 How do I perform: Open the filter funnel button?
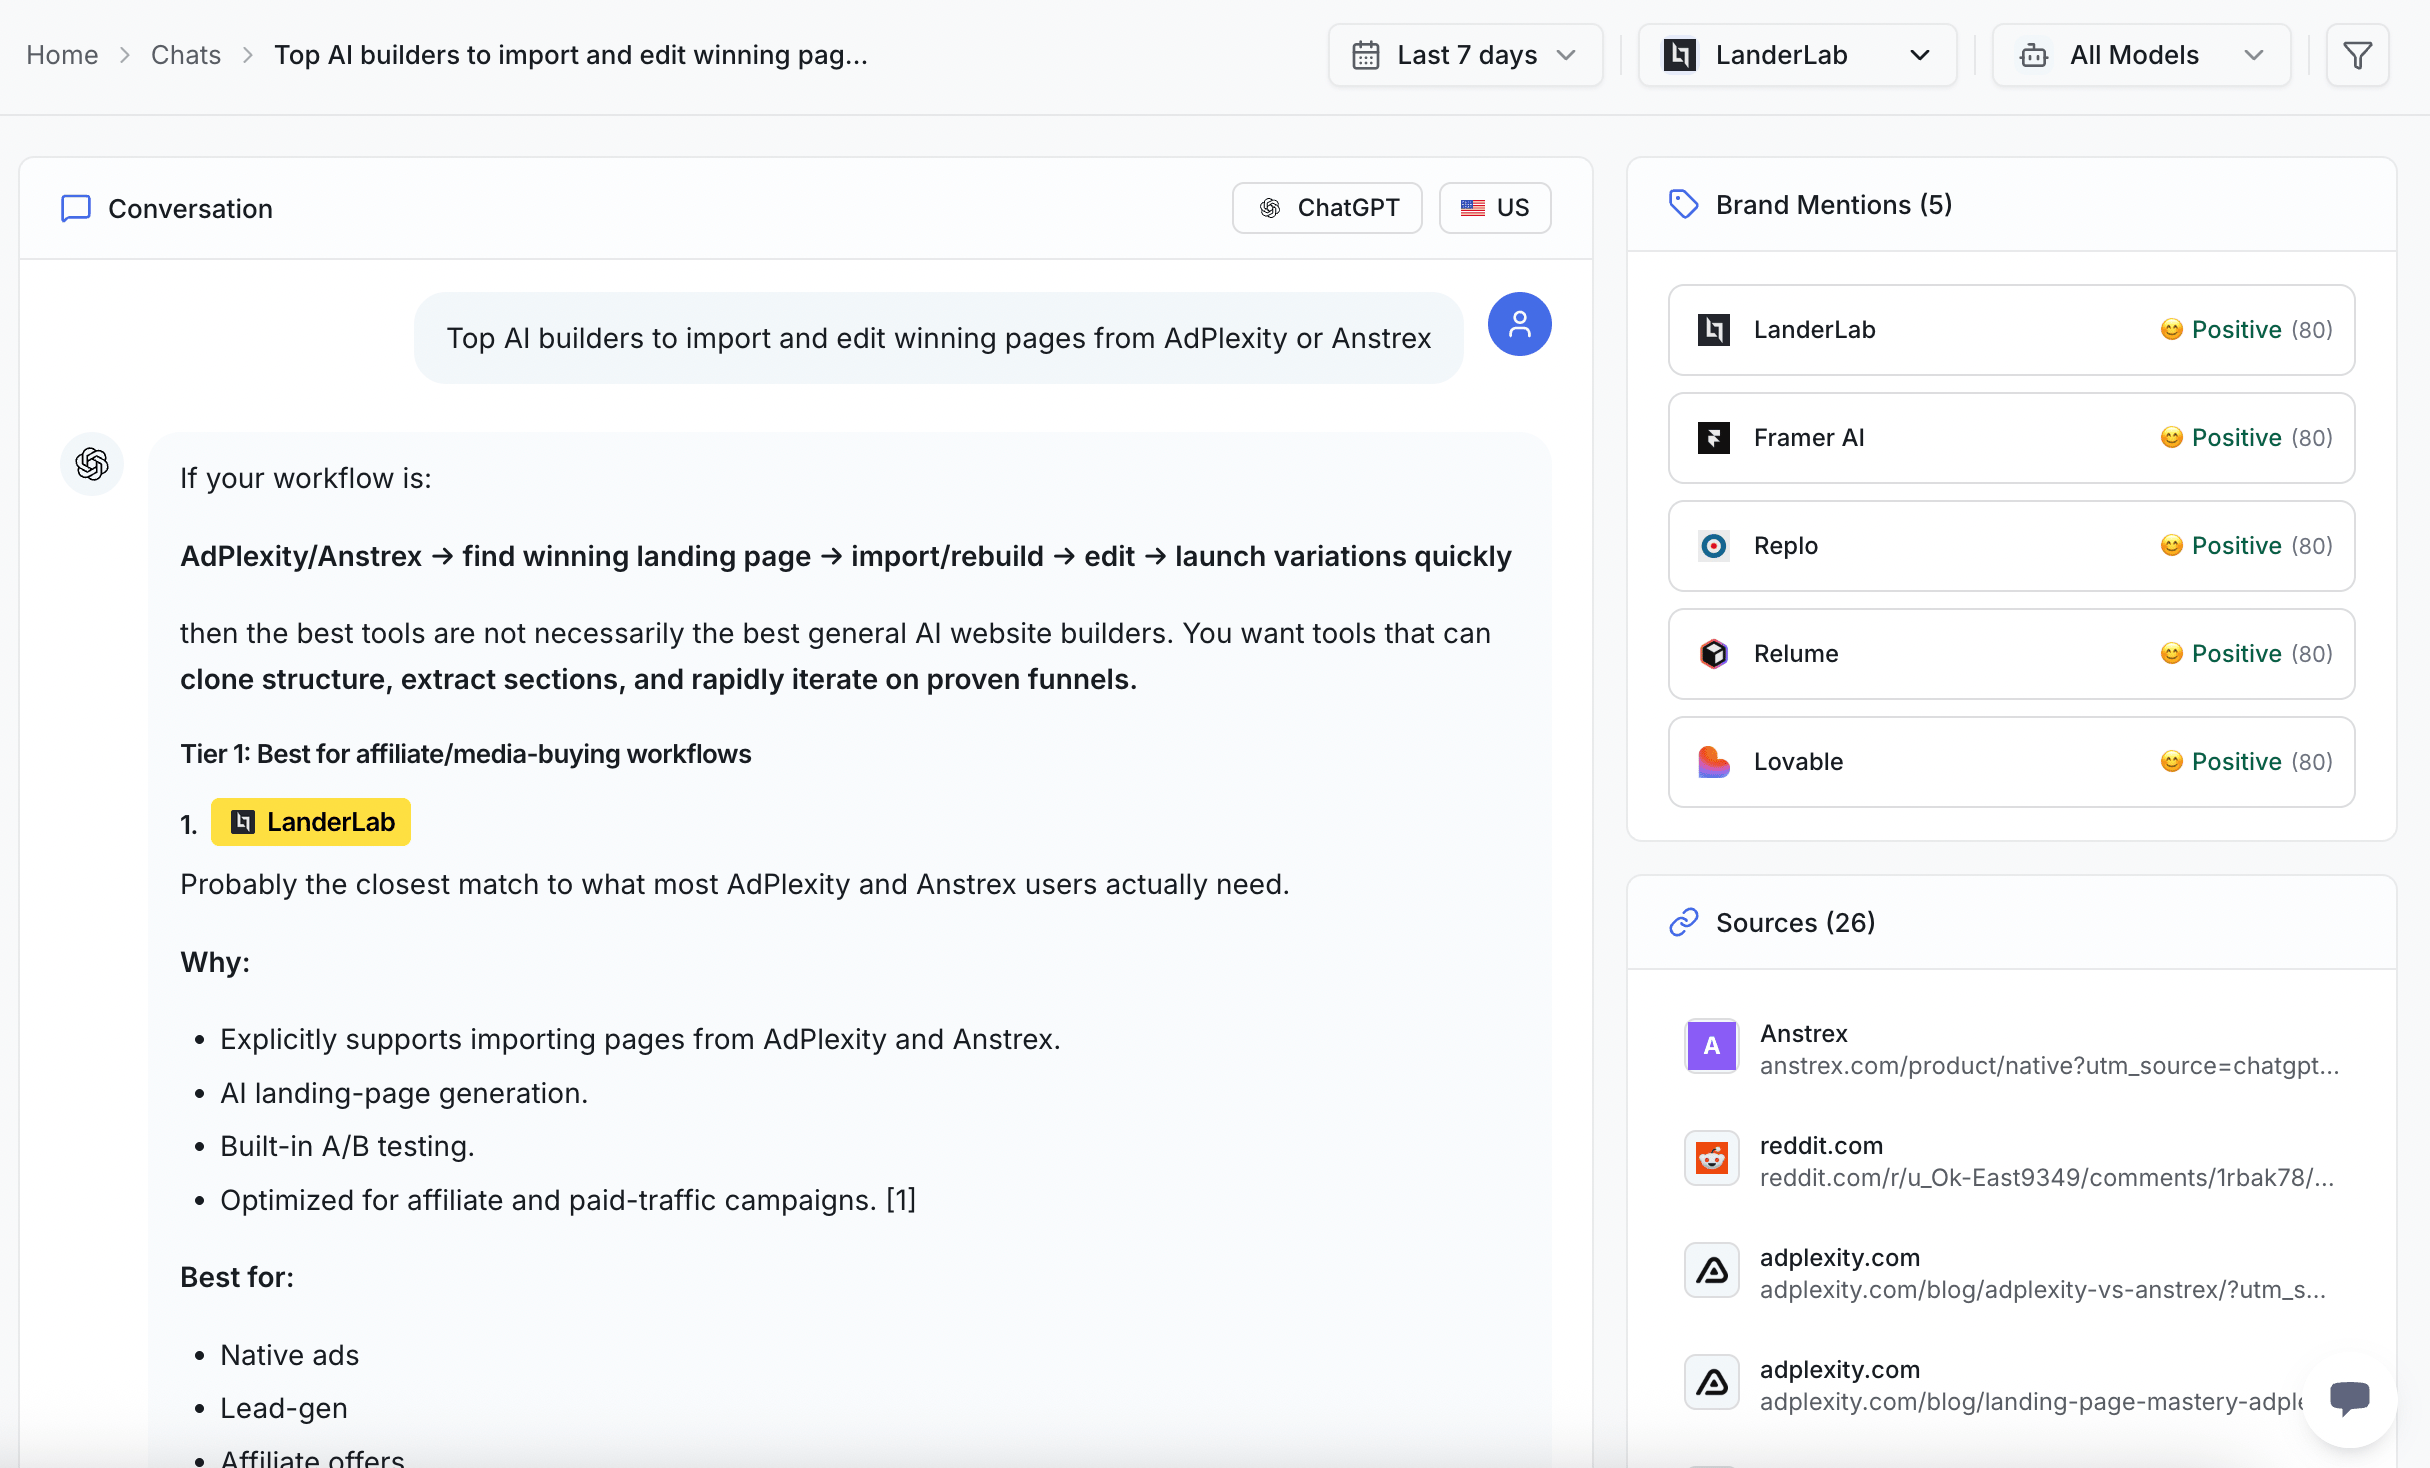(2358, 55)
